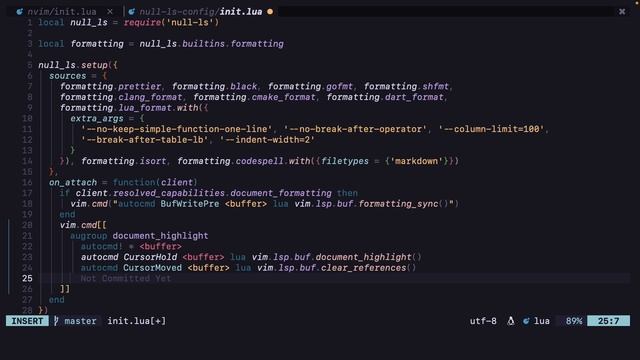640x360 pixels.
Task: Click extra_args on line 10
Action: click(x=97, y=118)
